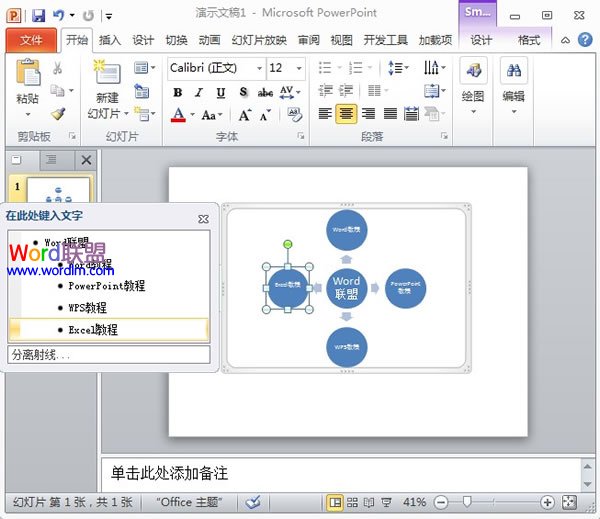Paste clipboard contents with the Paste icon

click(x=28, y=72)
